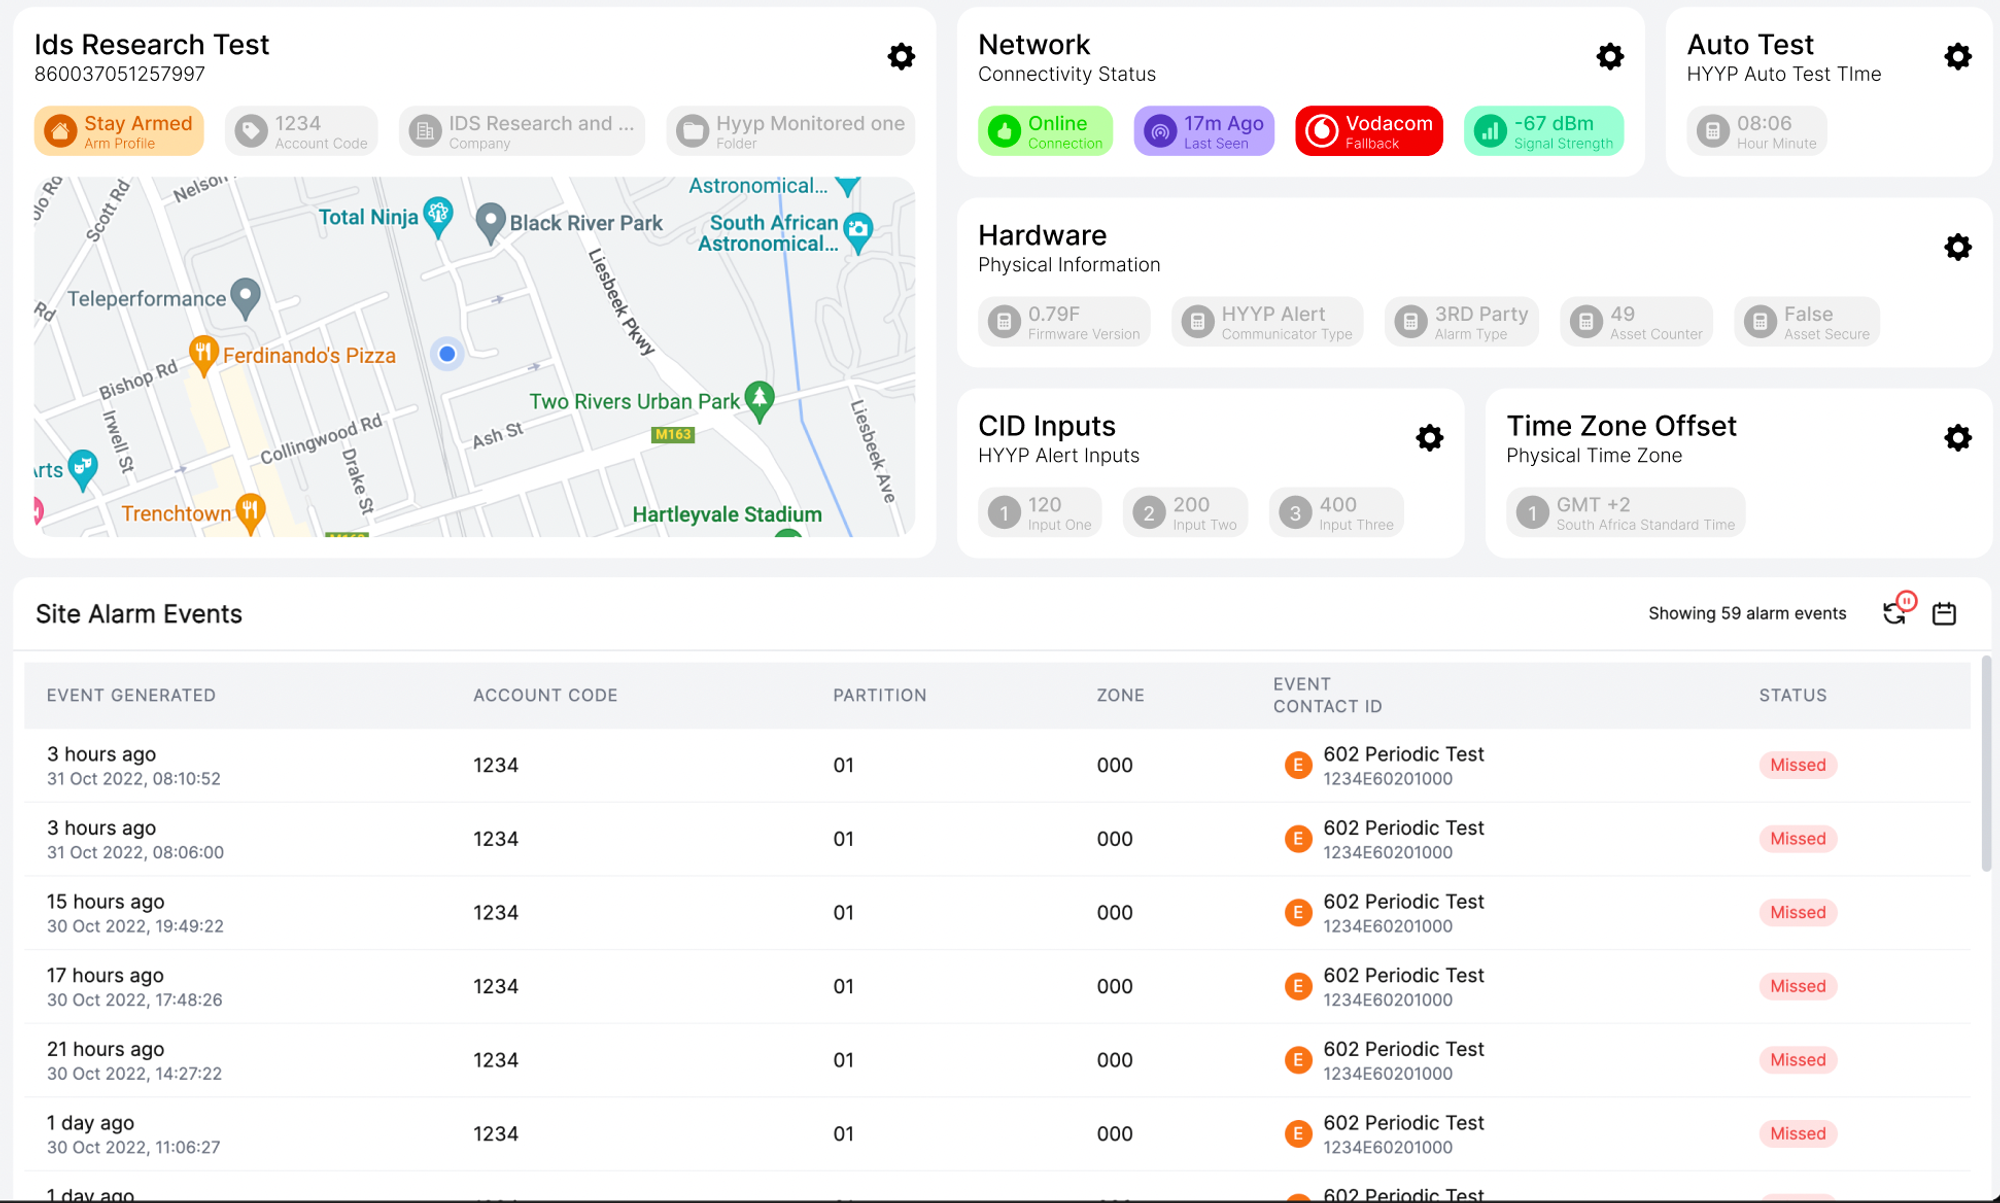Sort by ZONE column header
Image resolution: width=2000 pixels, height=1203 pixels.
[x=1120, y=695]
